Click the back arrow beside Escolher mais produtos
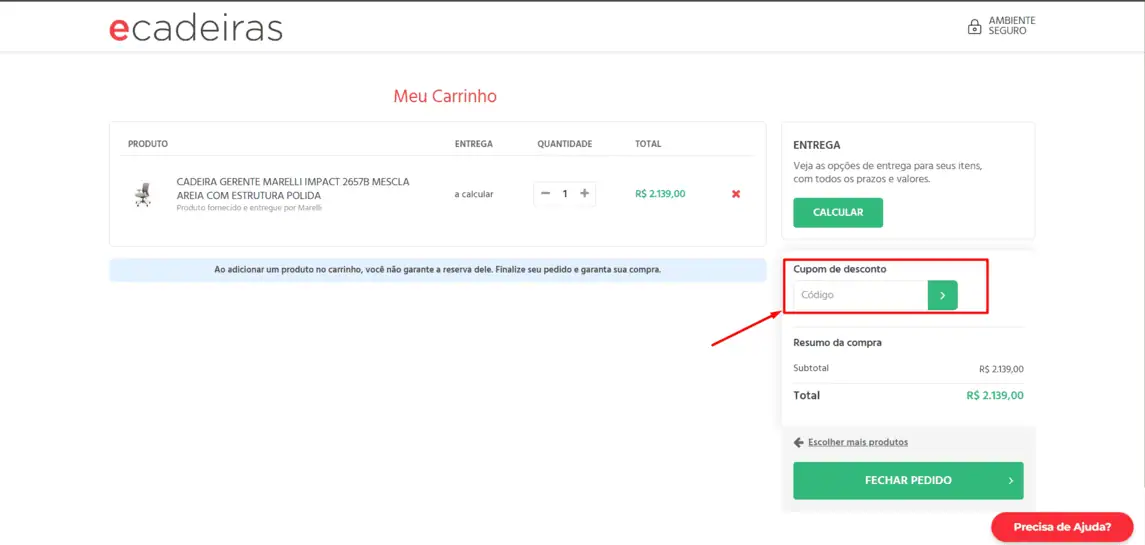Screen dimensions: 1145x545 pos(798,442)
